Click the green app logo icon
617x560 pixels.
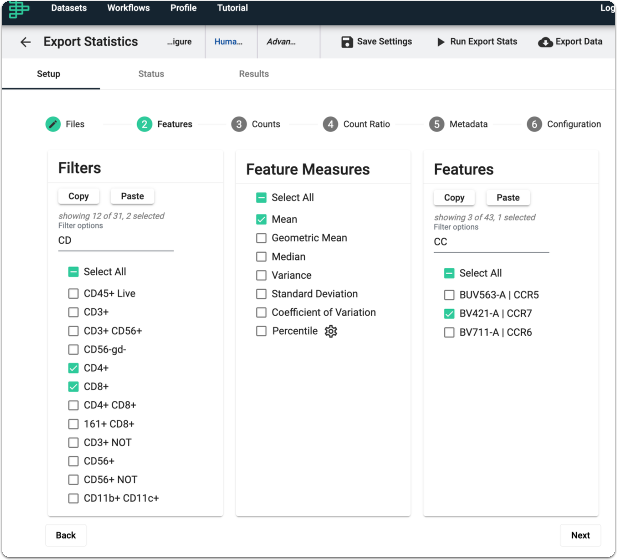(18, 9)
